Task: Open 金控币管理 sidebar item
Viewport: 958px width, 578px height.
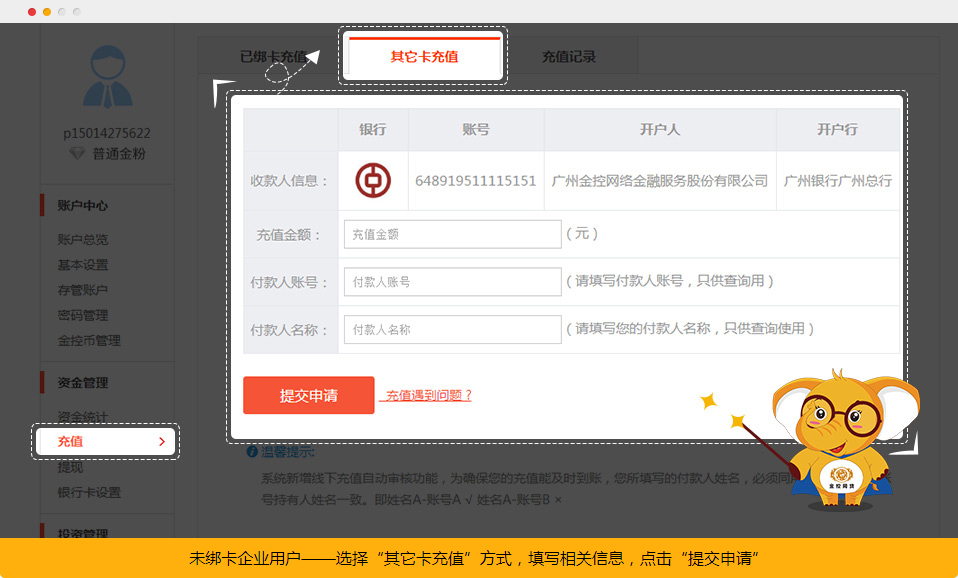Action: point(89,340)
